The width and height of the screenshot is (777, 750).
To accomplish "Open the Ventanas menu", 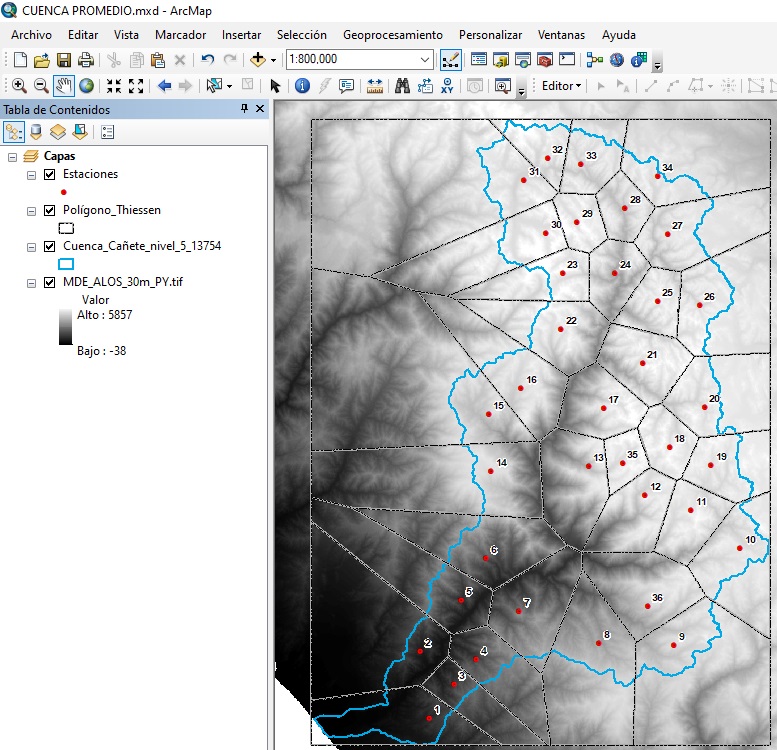I will [x=561, y=35].
